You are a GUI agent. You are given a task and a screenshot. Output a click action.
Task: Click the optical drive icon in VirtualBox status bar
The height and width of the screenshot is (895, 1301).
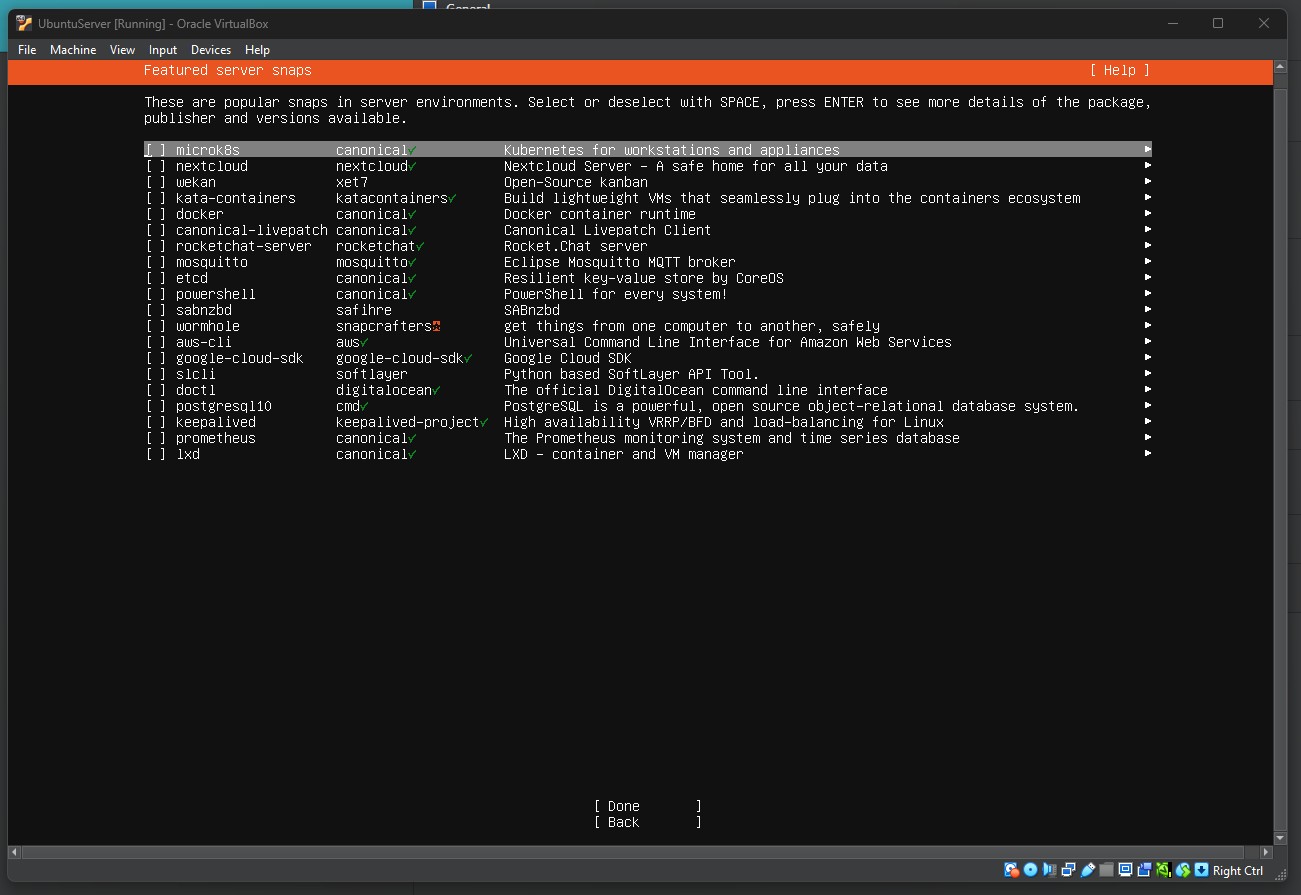point(1030,870)
